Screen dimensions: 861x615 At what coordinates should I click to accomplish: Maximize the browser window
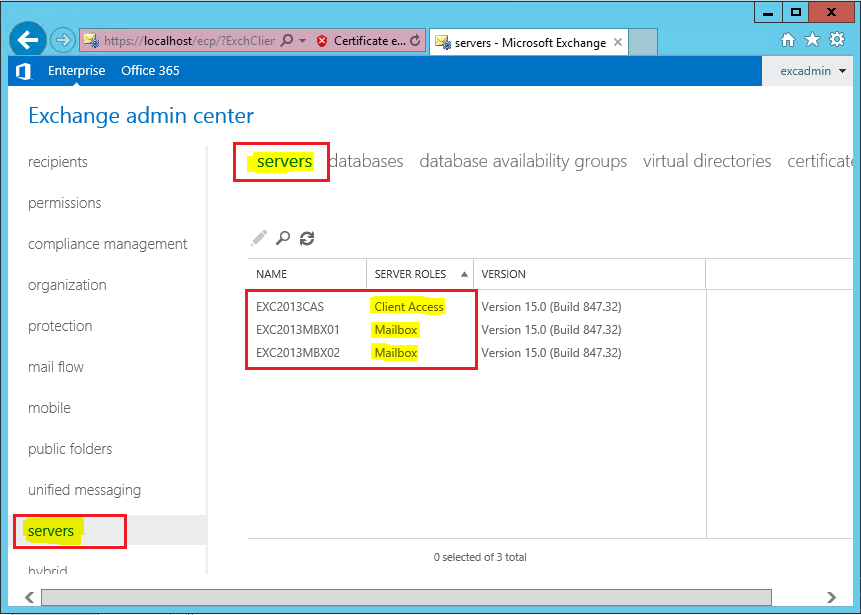(x=795, y=12)
